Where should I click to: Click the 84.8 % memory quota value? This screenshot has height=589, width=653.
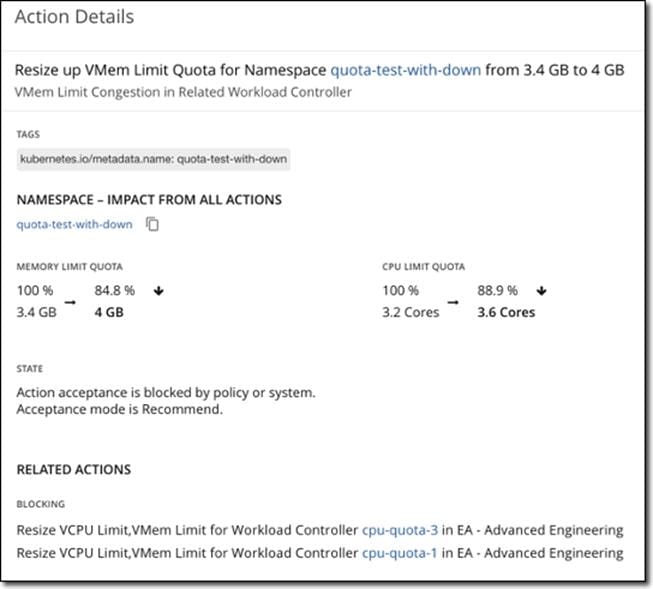tap(115, 290)
